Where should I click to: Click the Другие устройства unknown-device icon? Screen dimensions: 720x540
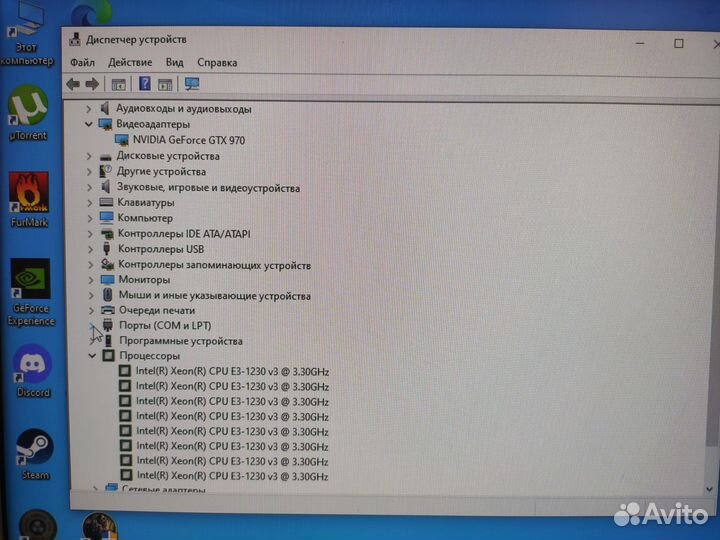(106, 171)
